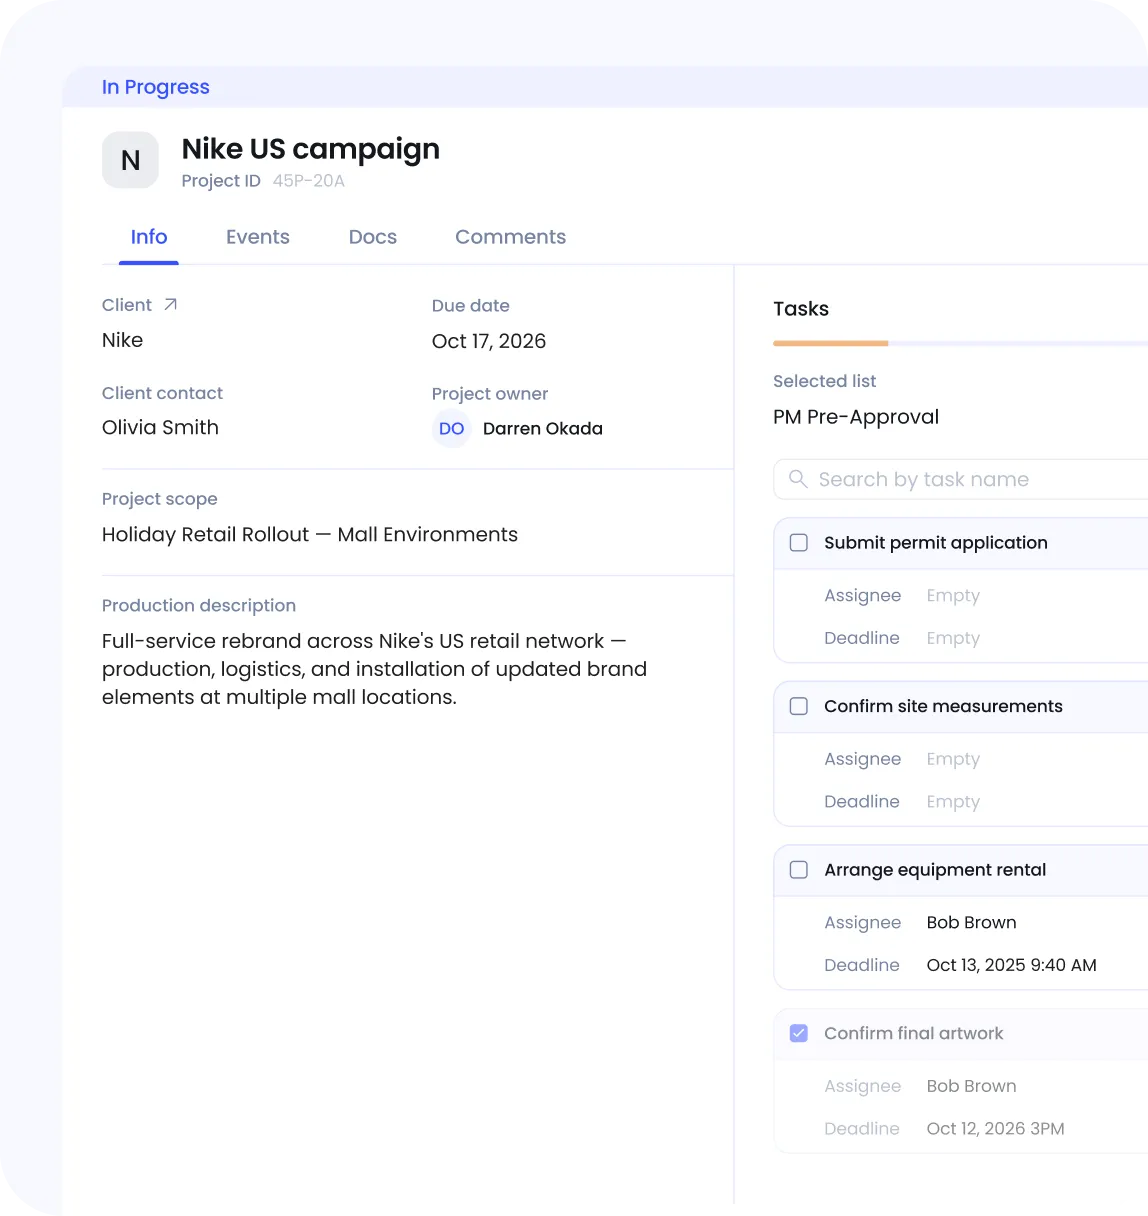Viewport: 1148px width, 1216px height.
Task: Click the Holiday Retail Rollout scope text
Action: [310, 535]
